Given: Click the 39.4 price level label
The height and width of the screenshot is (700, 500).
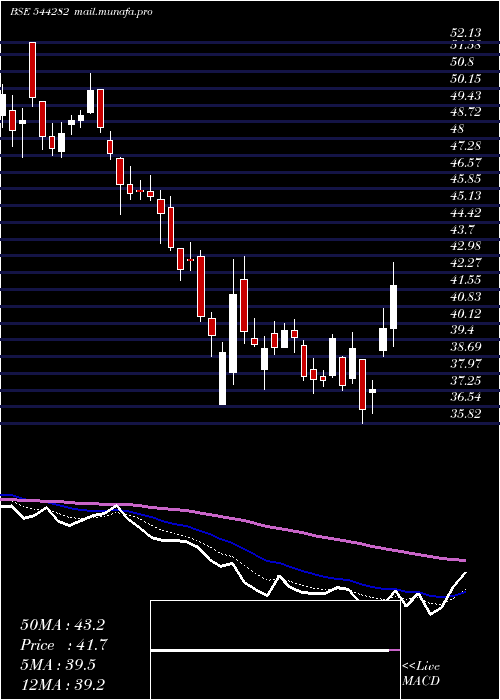Looking at the screenshot, I should (462, 330).
